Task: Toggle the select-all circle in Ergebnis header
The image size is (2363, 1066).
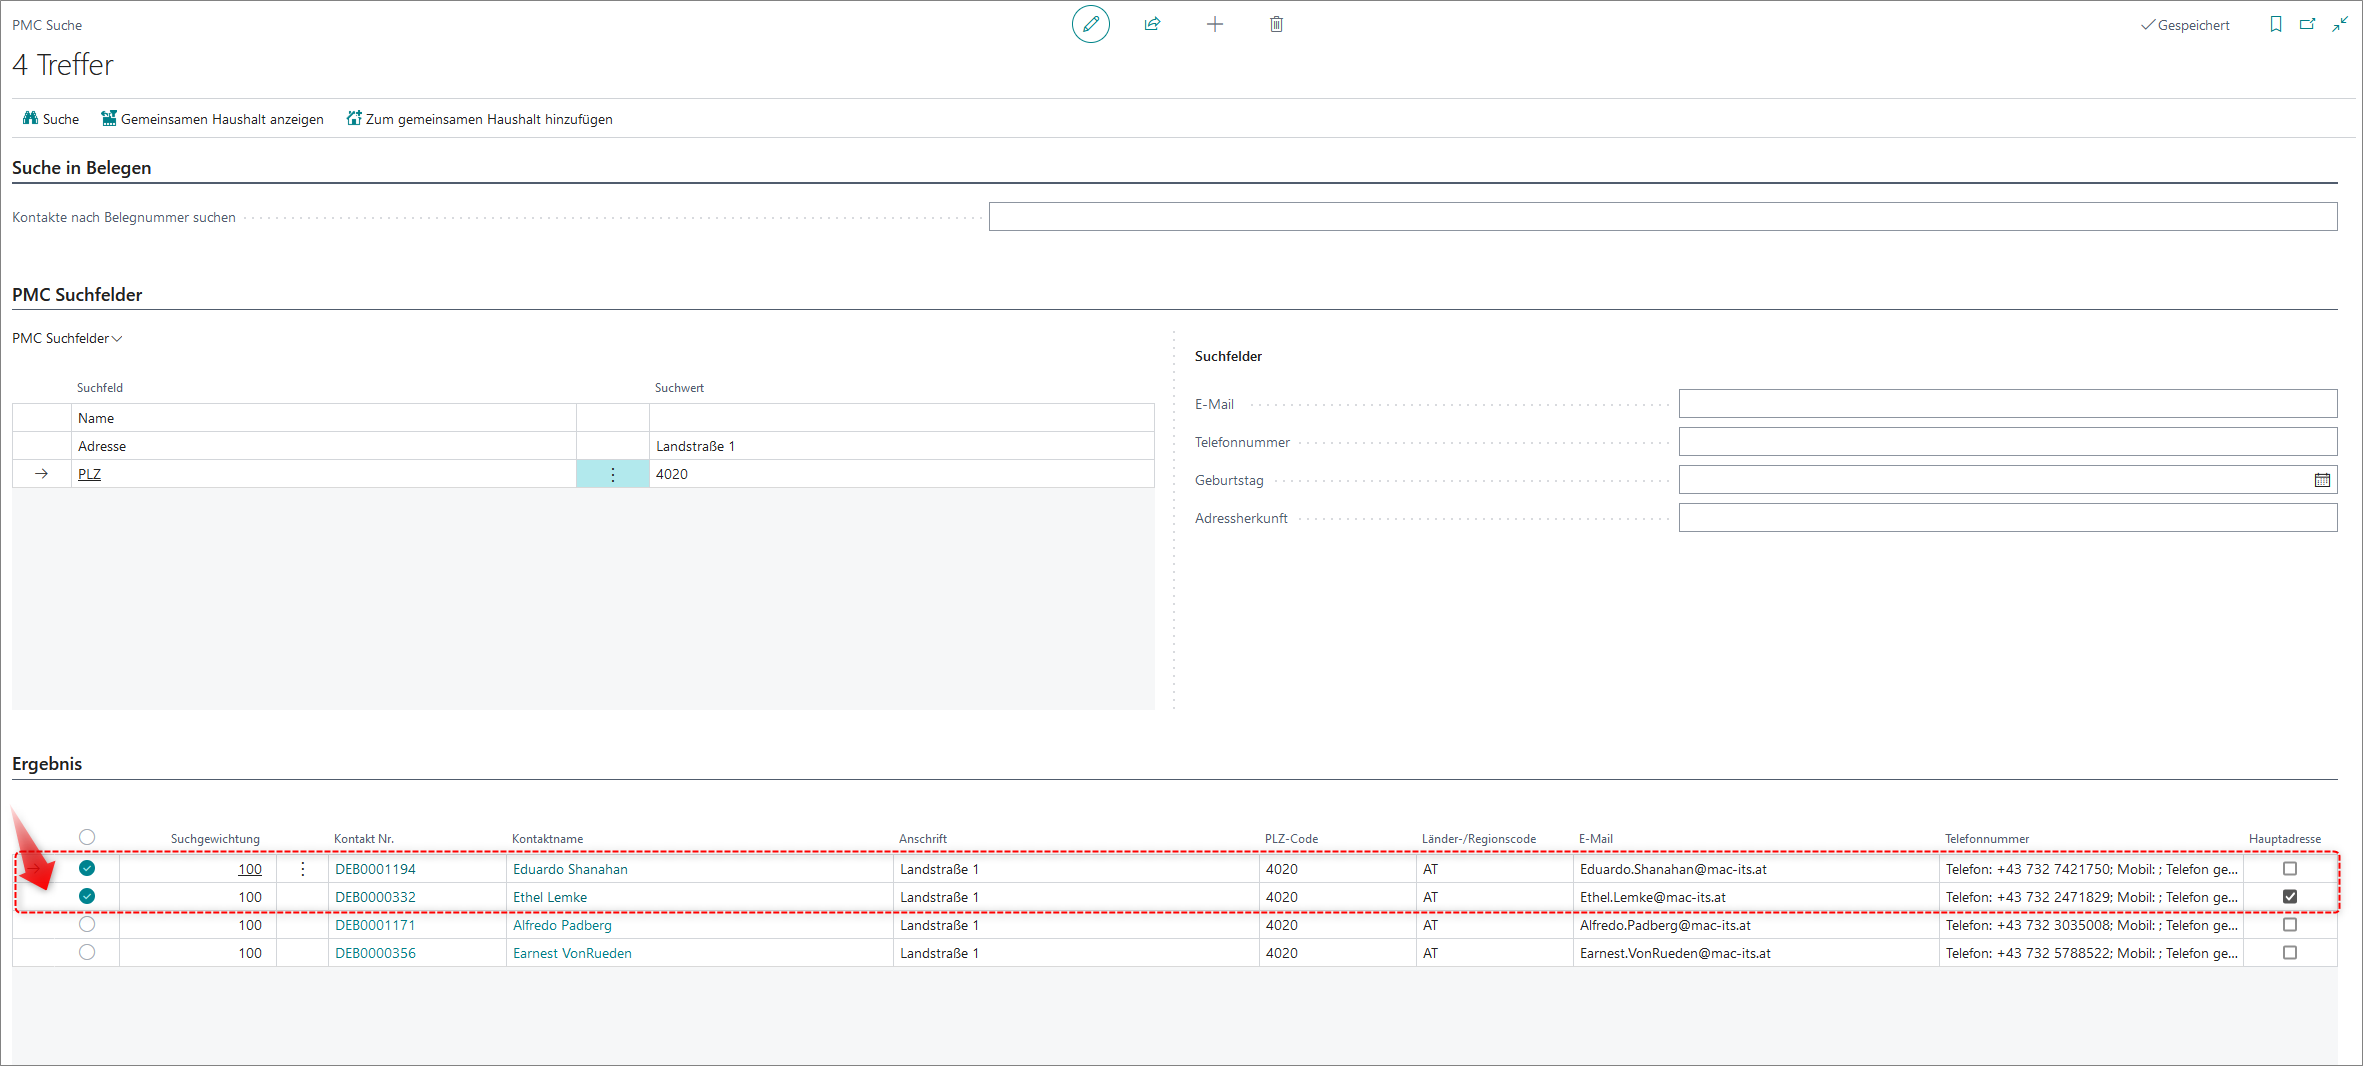Action: [87, 837]
